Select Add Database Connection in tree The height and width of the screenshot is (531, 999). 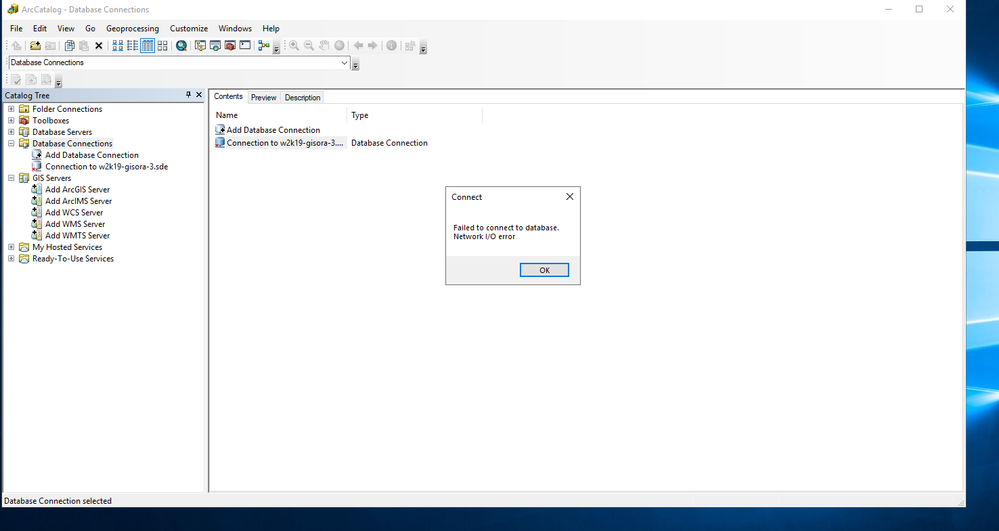pyautogui.click(x=92, y=155)
